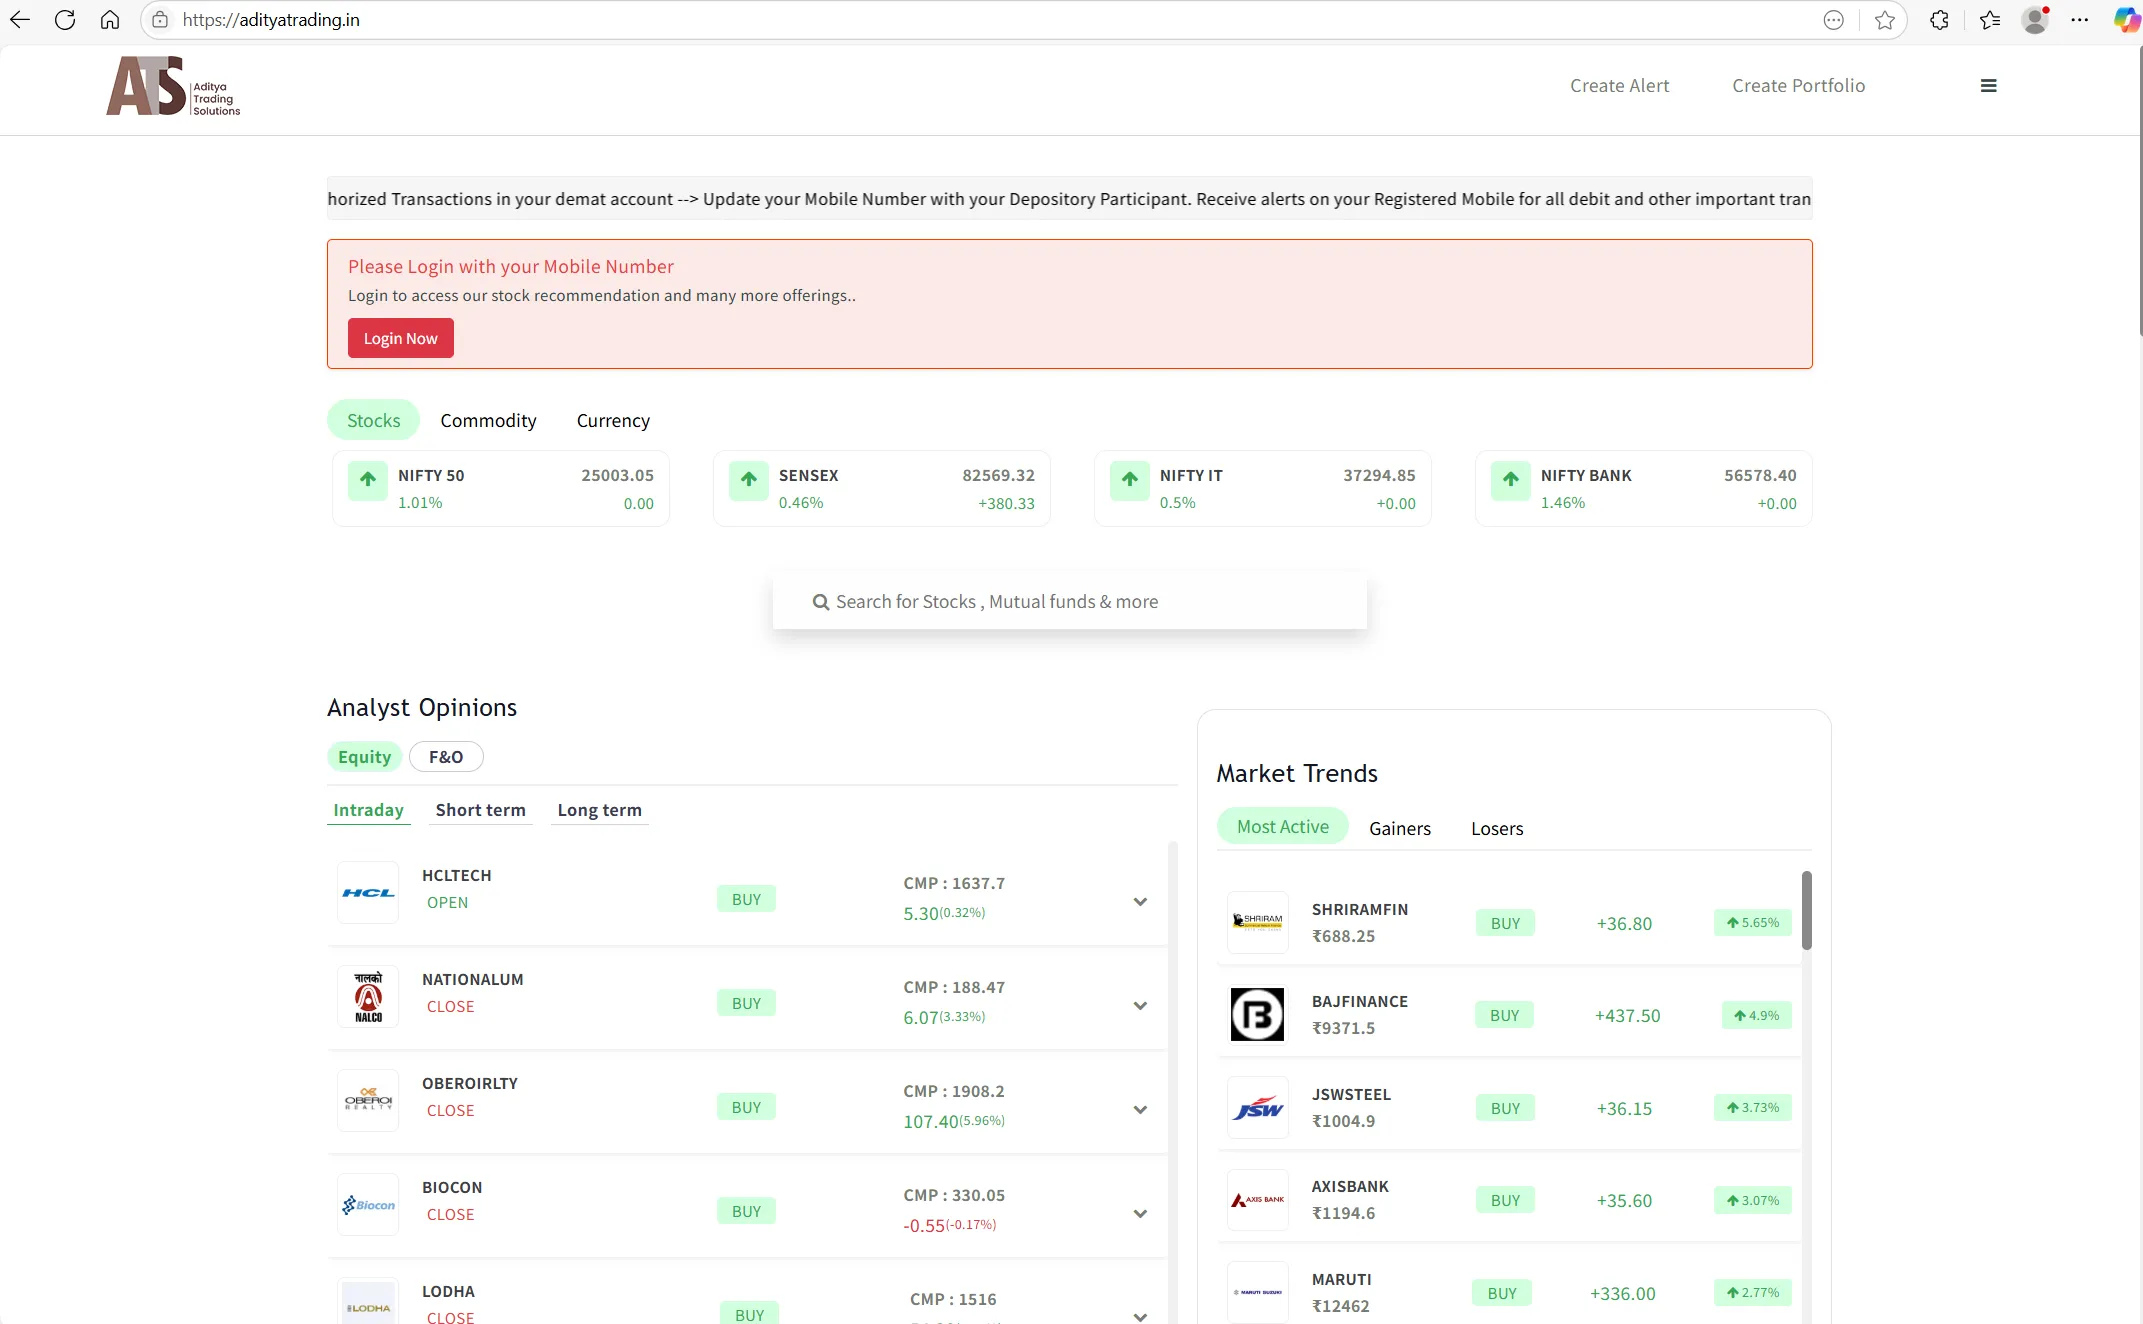Click BUY for NATIONALUM
The image size is (2143, 1324).
tap(746, 1003)
